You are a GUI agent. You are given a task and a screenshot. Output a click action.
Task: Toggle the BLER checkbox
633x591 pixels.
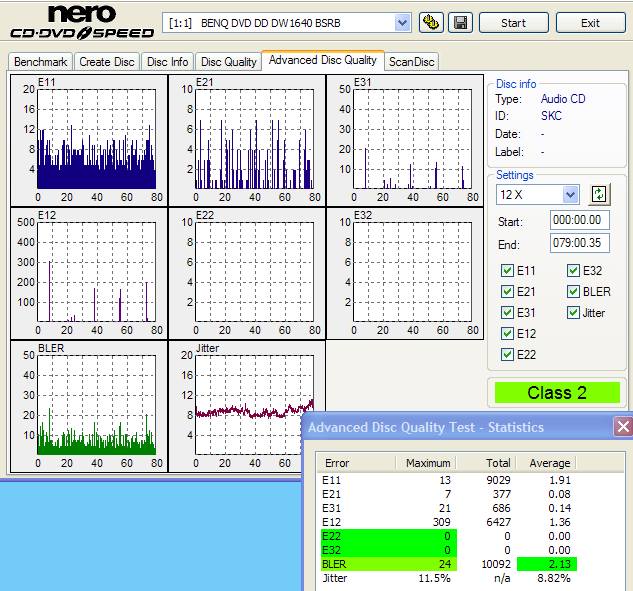574,292
